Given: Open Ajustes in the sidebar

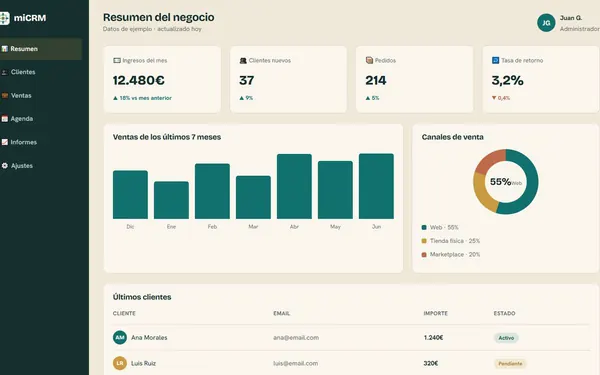Looking at the screenshot, I should (40, 166).
